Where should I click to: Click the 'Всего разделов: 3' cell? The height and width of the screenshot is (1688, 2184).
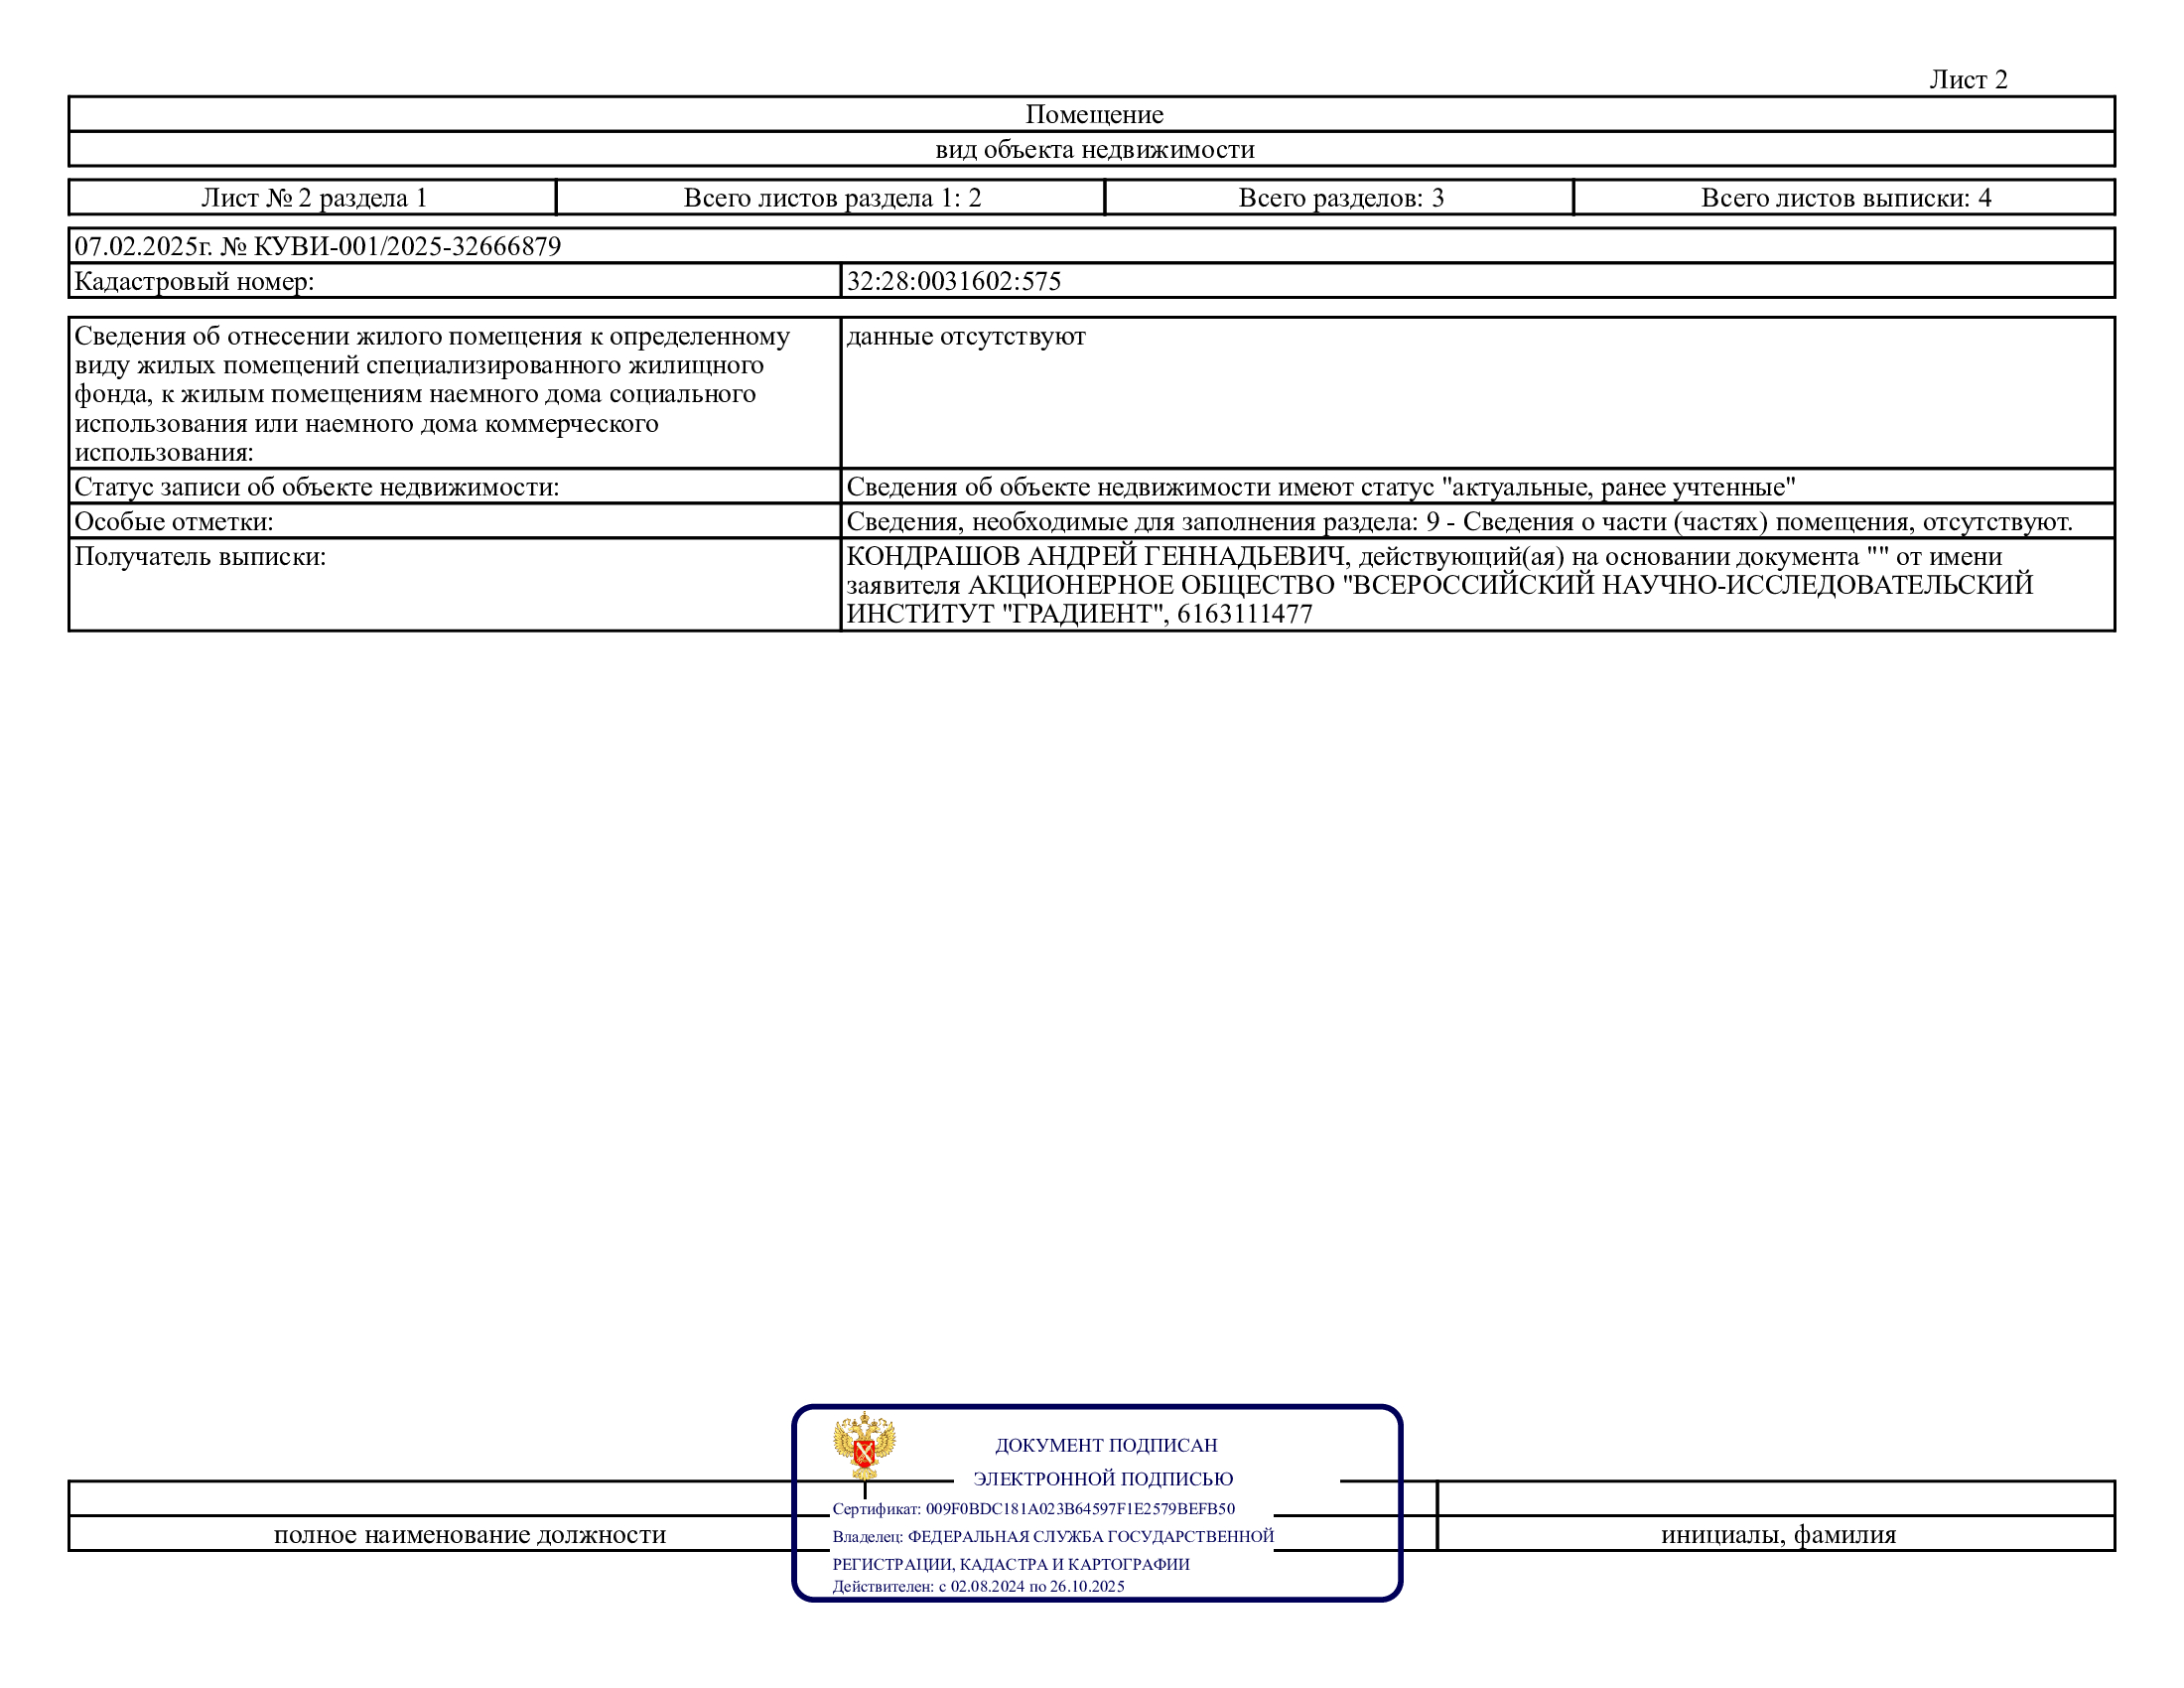tap(1340, 197)
